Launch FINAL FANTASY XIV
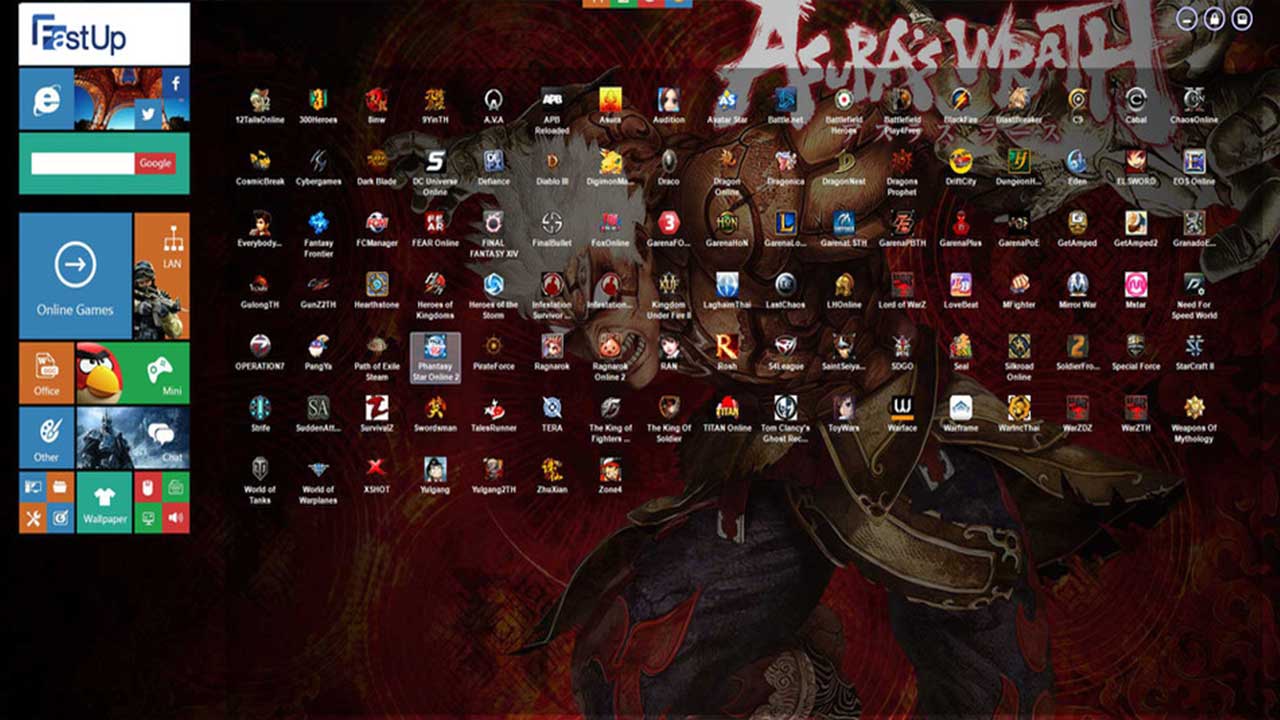Image resolution: width=1280 pixels, height=720 pixels. pyautogui.click(x=493, y=223)
